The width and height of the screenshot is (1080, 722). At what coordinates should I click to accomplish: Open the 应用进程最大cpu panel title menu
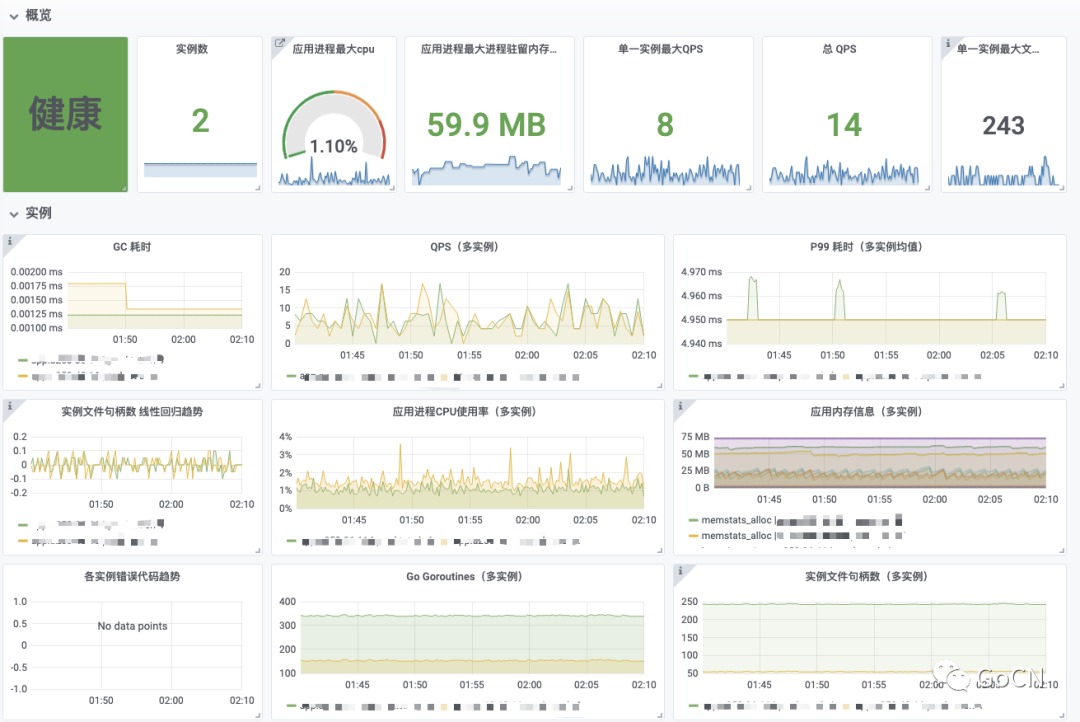(x=333, y=49)
